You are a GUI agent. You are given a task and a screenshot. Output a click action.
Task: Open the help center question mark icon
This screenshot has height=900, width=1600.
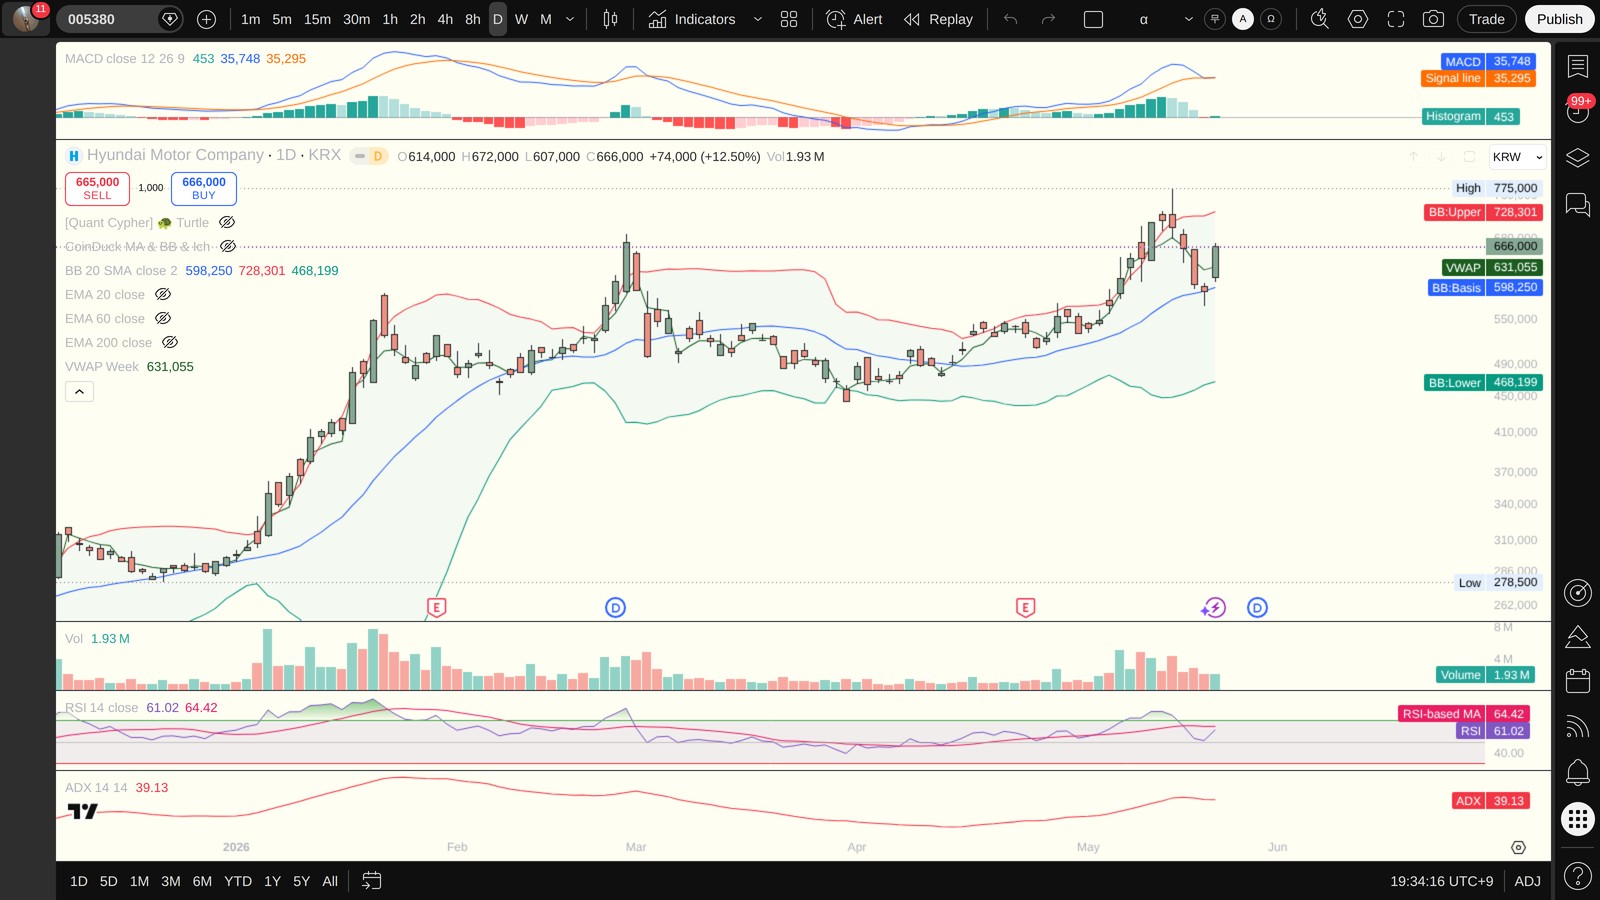1578,877
